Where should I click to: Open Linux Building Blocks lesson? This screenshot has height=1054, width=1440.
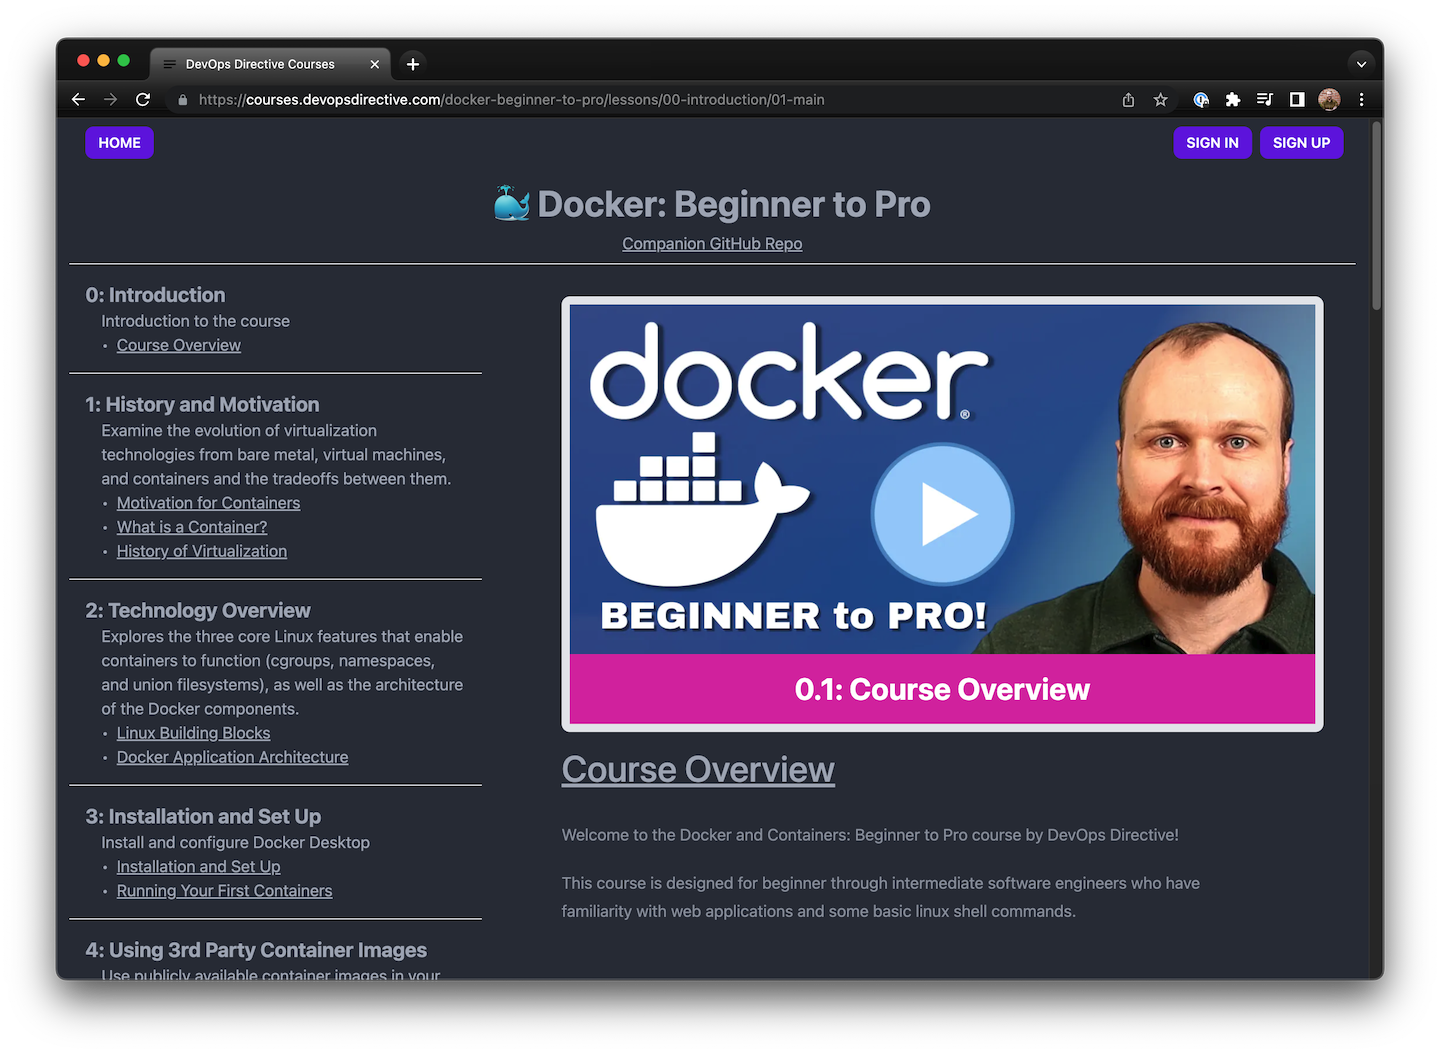193,733
